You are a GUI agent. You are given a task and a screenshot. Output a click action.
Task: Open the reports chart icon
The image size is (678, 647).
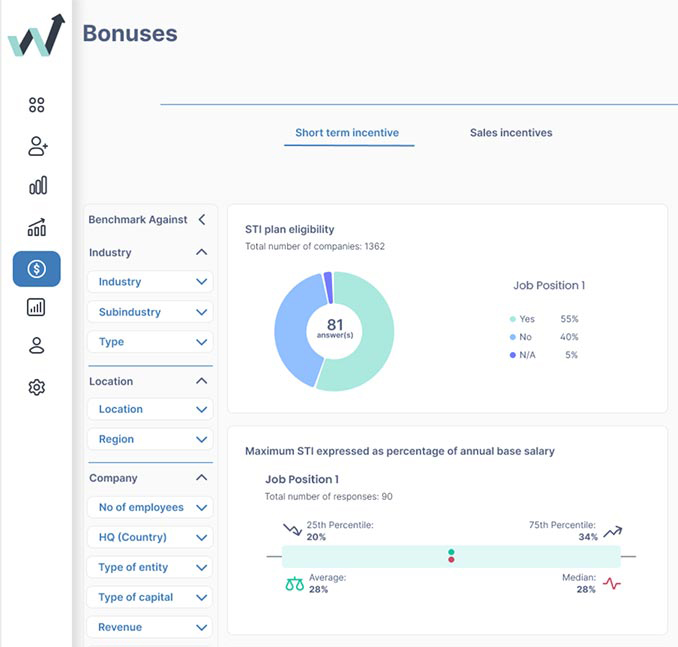tap(37, 307)
